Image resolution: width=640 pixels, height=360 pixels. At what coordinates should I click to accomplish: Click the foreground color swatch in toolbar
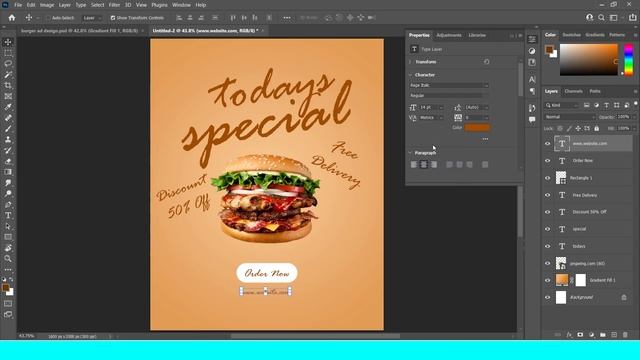click(x=6, y=288)
